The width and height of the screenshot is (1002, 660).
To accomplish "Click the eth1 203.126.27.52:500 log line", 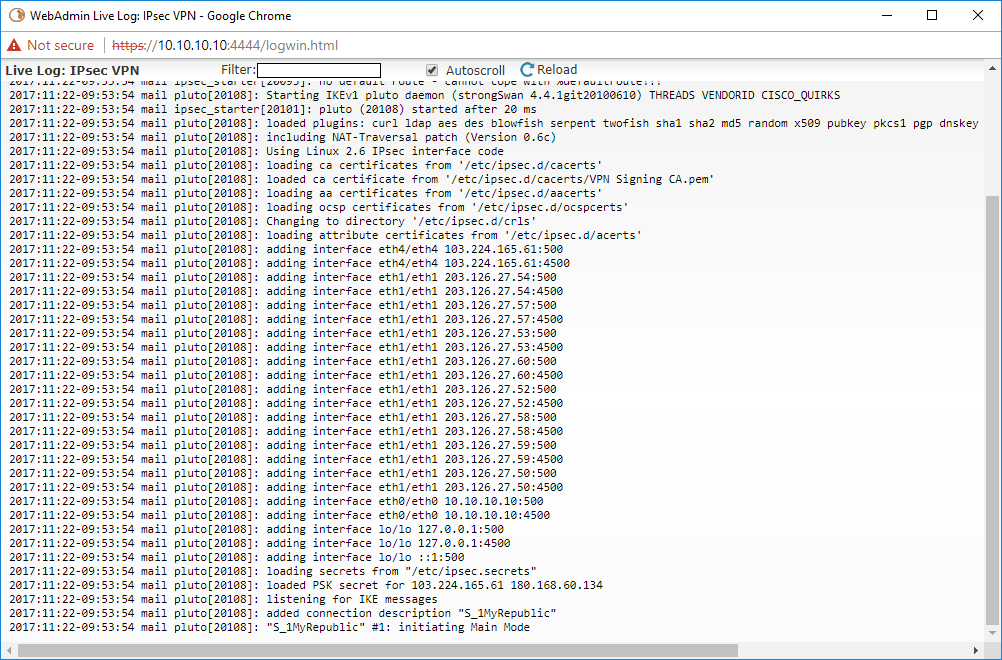I will pyautogui.click(x=282, y=390).
